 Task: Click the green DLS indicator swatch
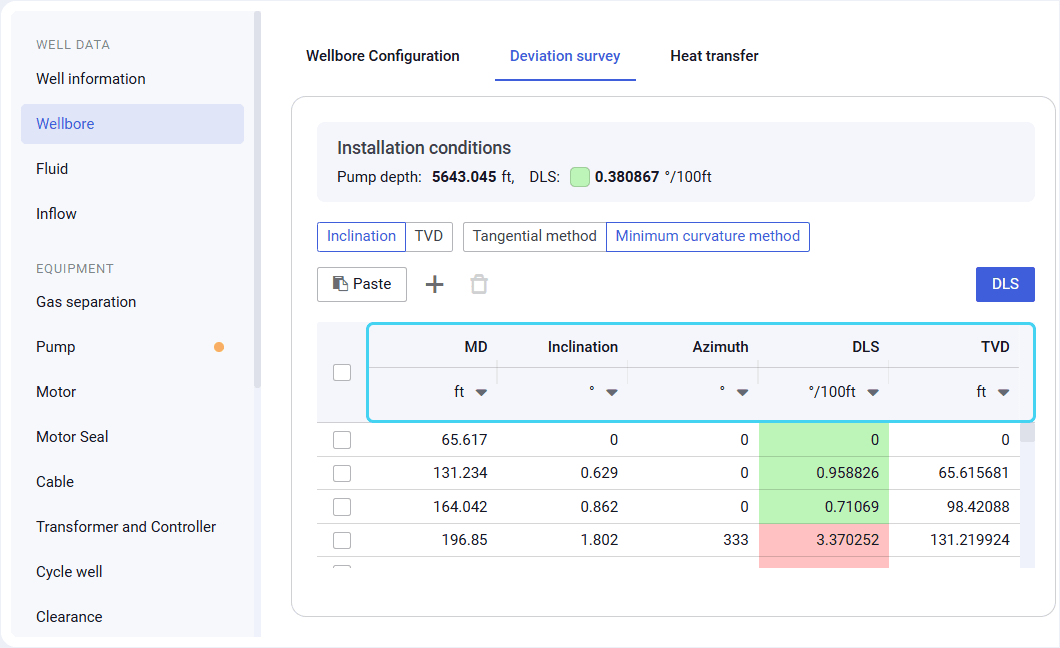click(x=579, y=177)
